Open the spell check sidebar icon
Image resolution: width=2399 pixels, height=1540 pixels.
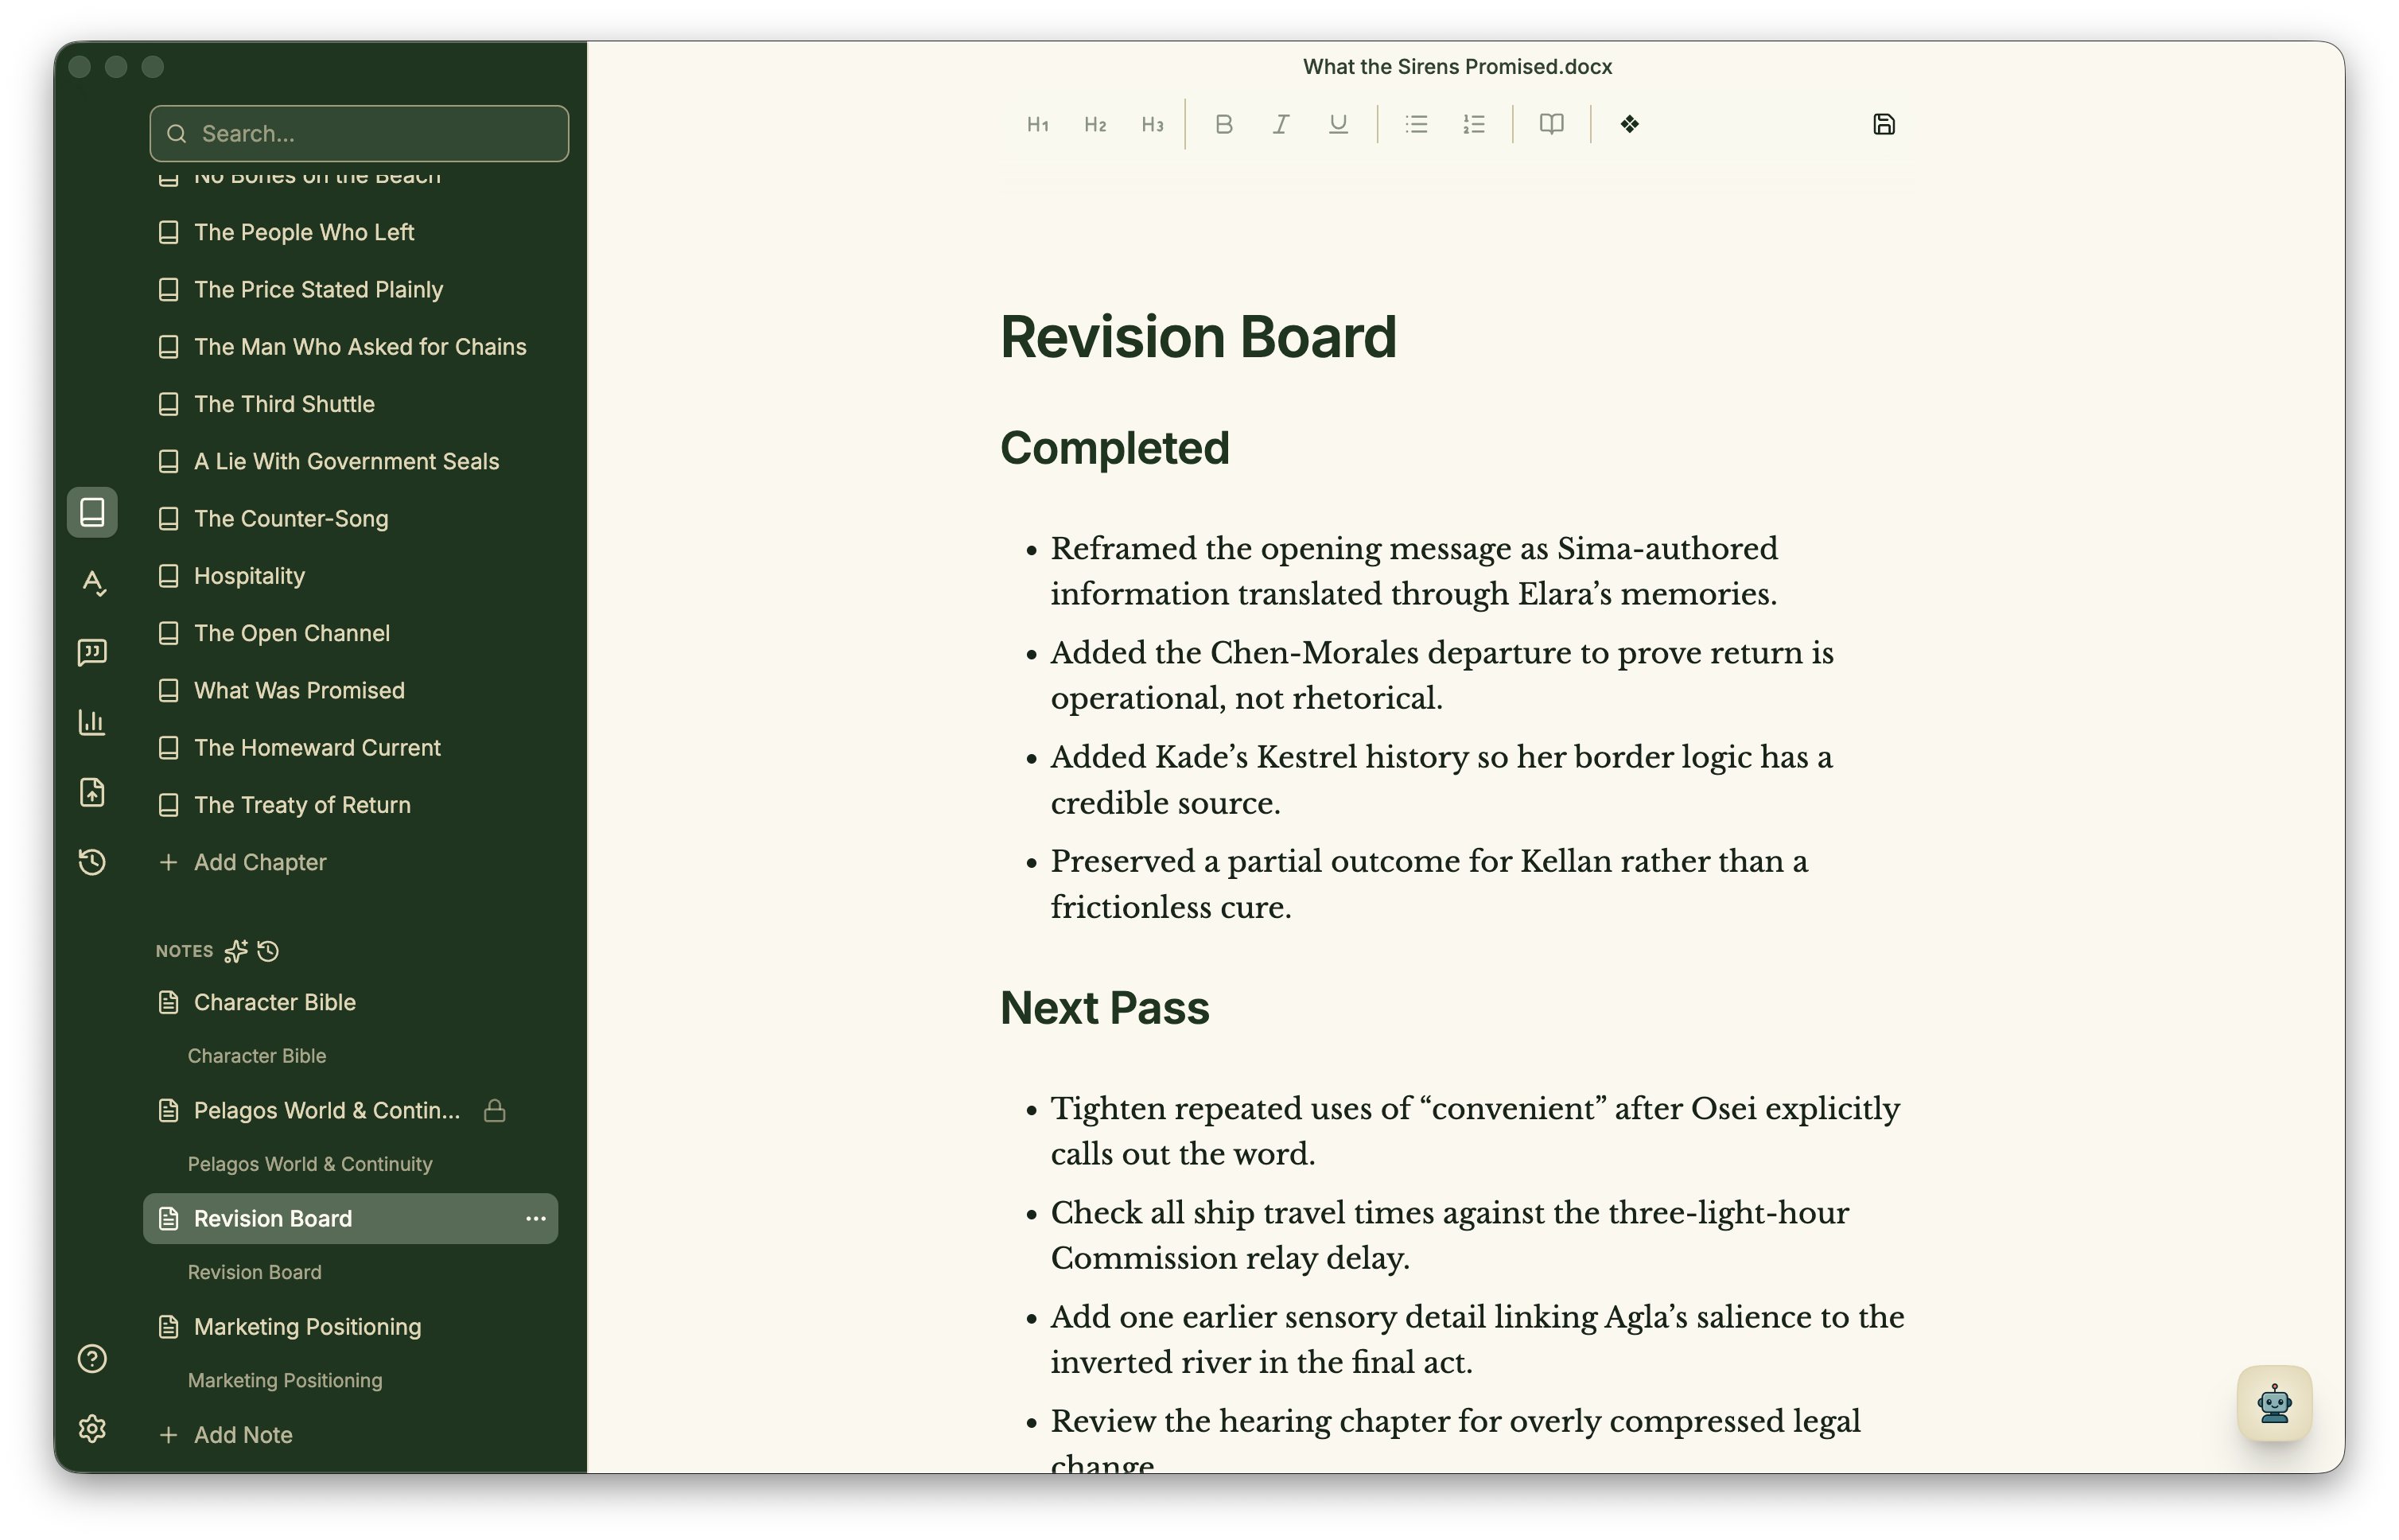point(92,582)
